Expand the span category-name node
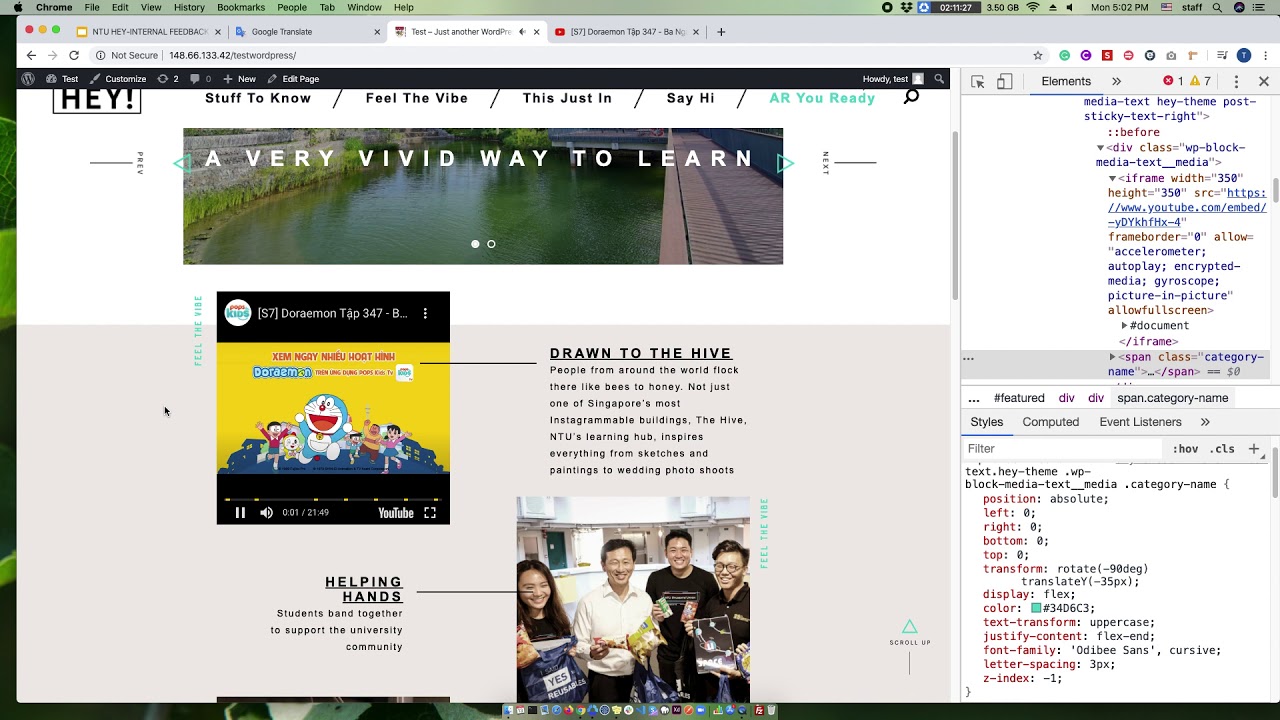Viewport: 1280px width, 720px height. pos(1112,357)
